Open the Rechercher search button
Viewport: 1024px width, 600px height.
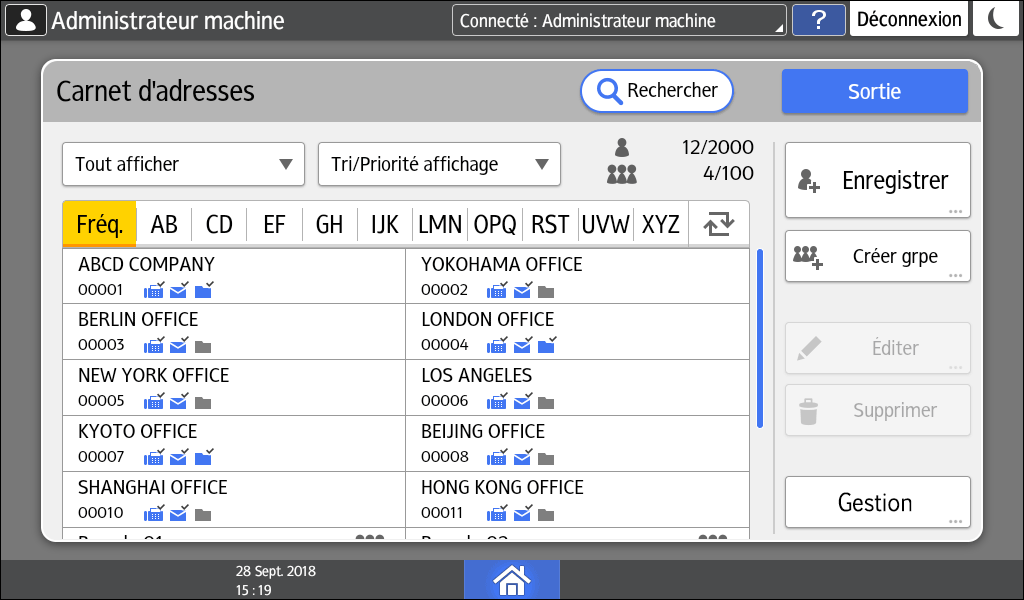657,91
